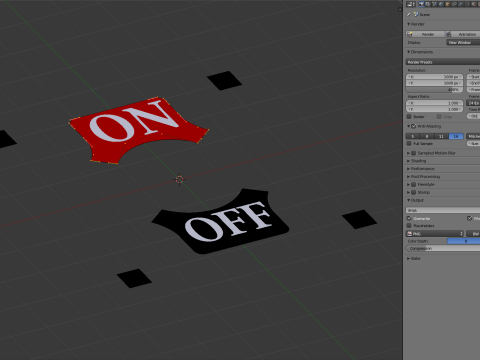Disable the Anti-Aliasing checkbox
This screenshot has height=360, width=480.
pyautogui.click(x=414, y=126)
